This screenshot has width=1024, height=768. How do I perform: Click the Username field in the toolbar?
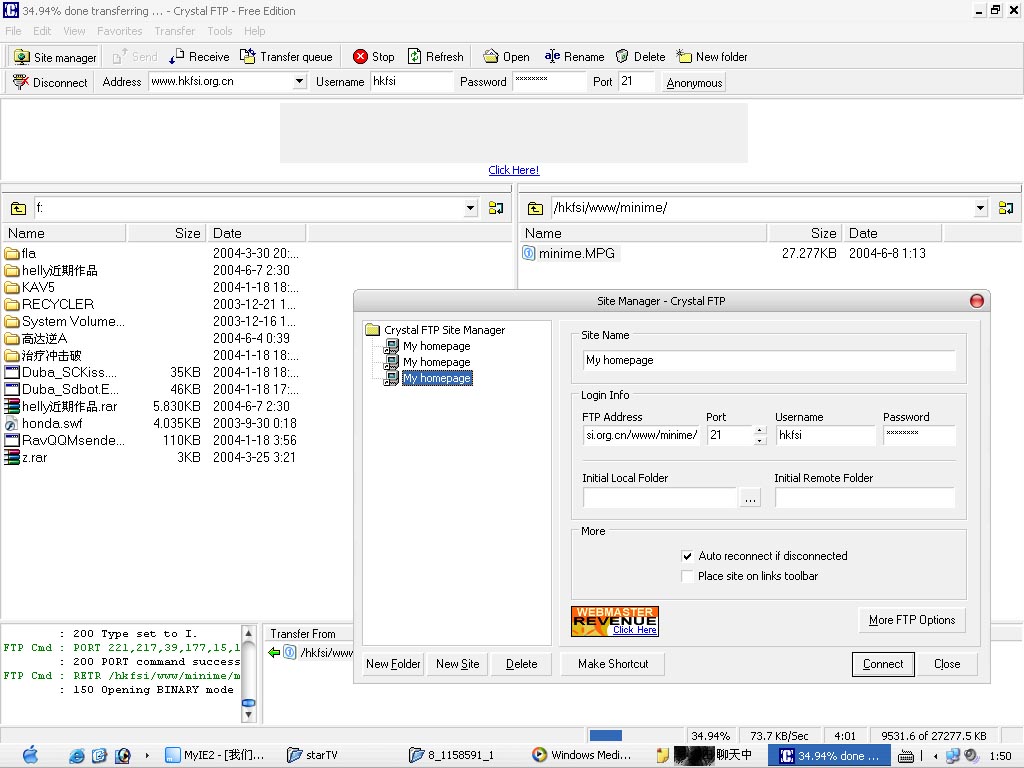[411, 82]
